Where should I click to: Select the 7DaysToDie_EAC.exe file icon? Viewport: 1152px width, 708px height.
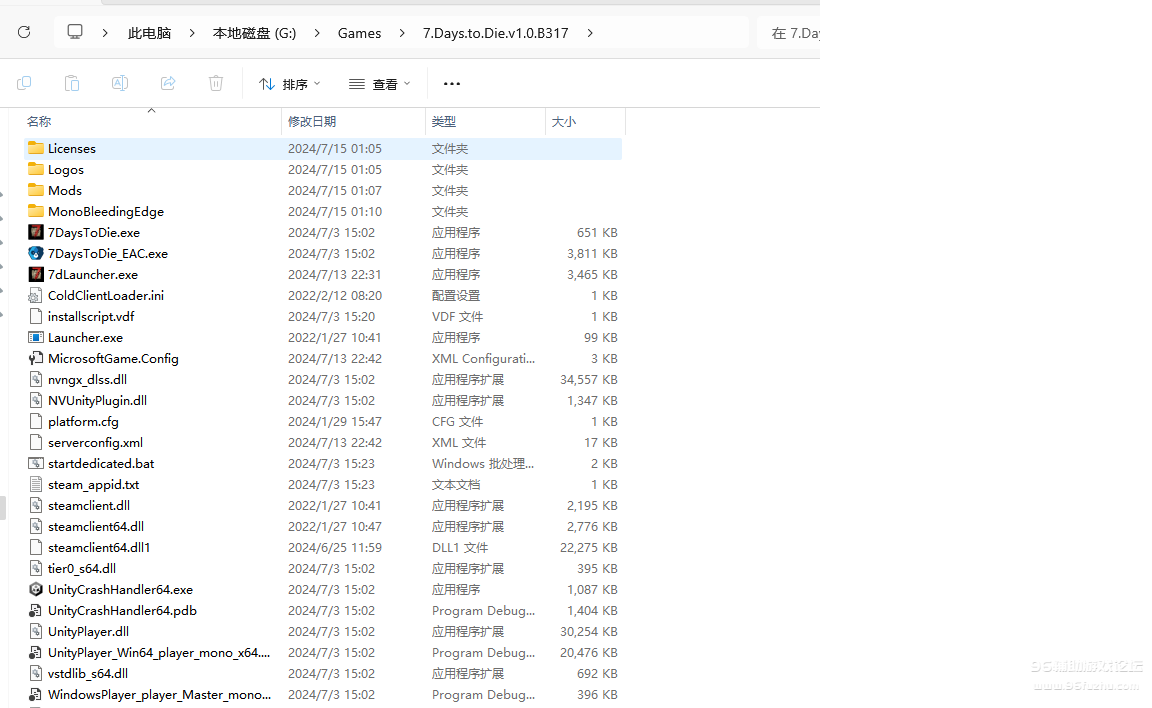click(36, 254)
